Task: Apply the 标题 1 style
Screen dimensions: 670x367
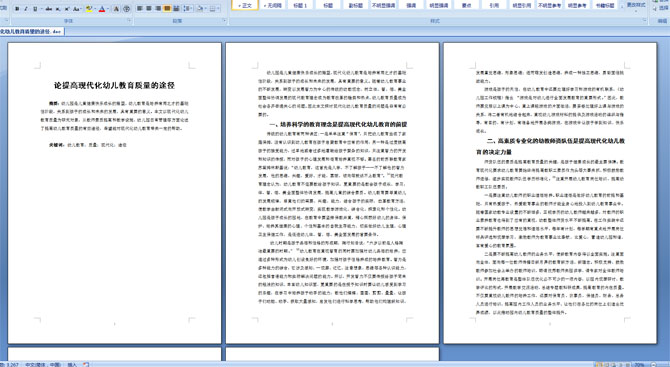Action: point(300,6)
